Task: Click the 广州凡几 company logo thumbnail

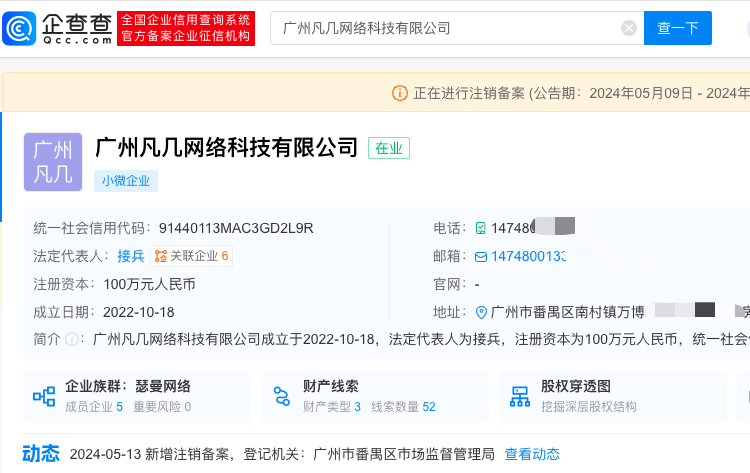Action: pos(53,162)
